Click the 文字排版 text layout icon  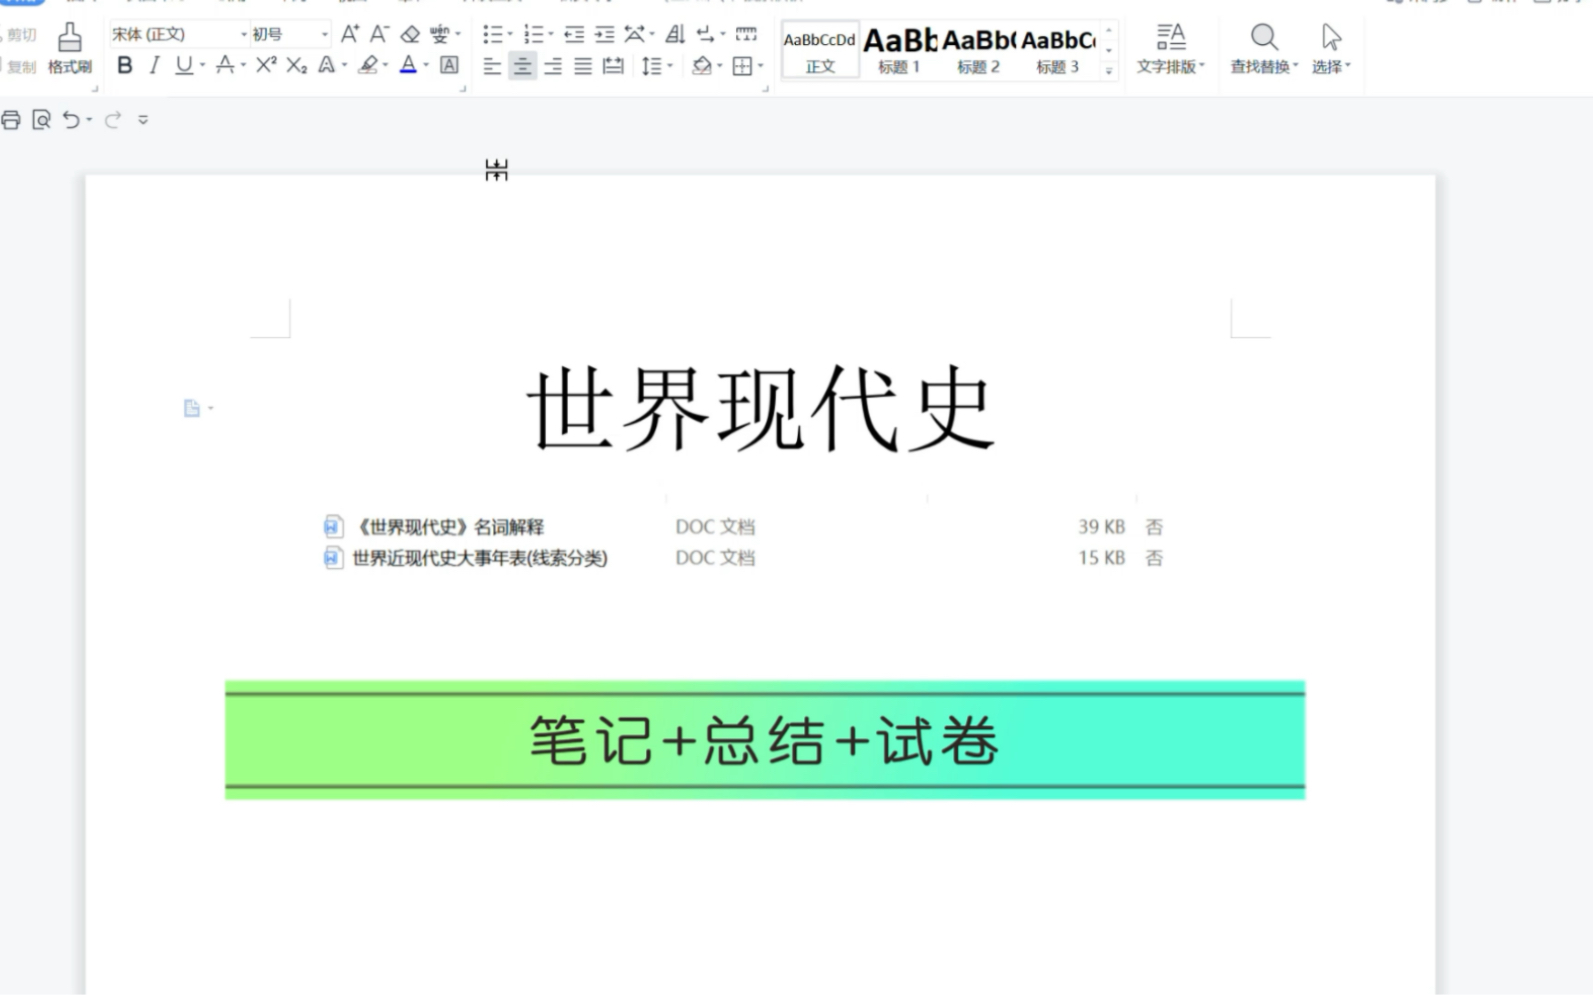coord(1170,48)
